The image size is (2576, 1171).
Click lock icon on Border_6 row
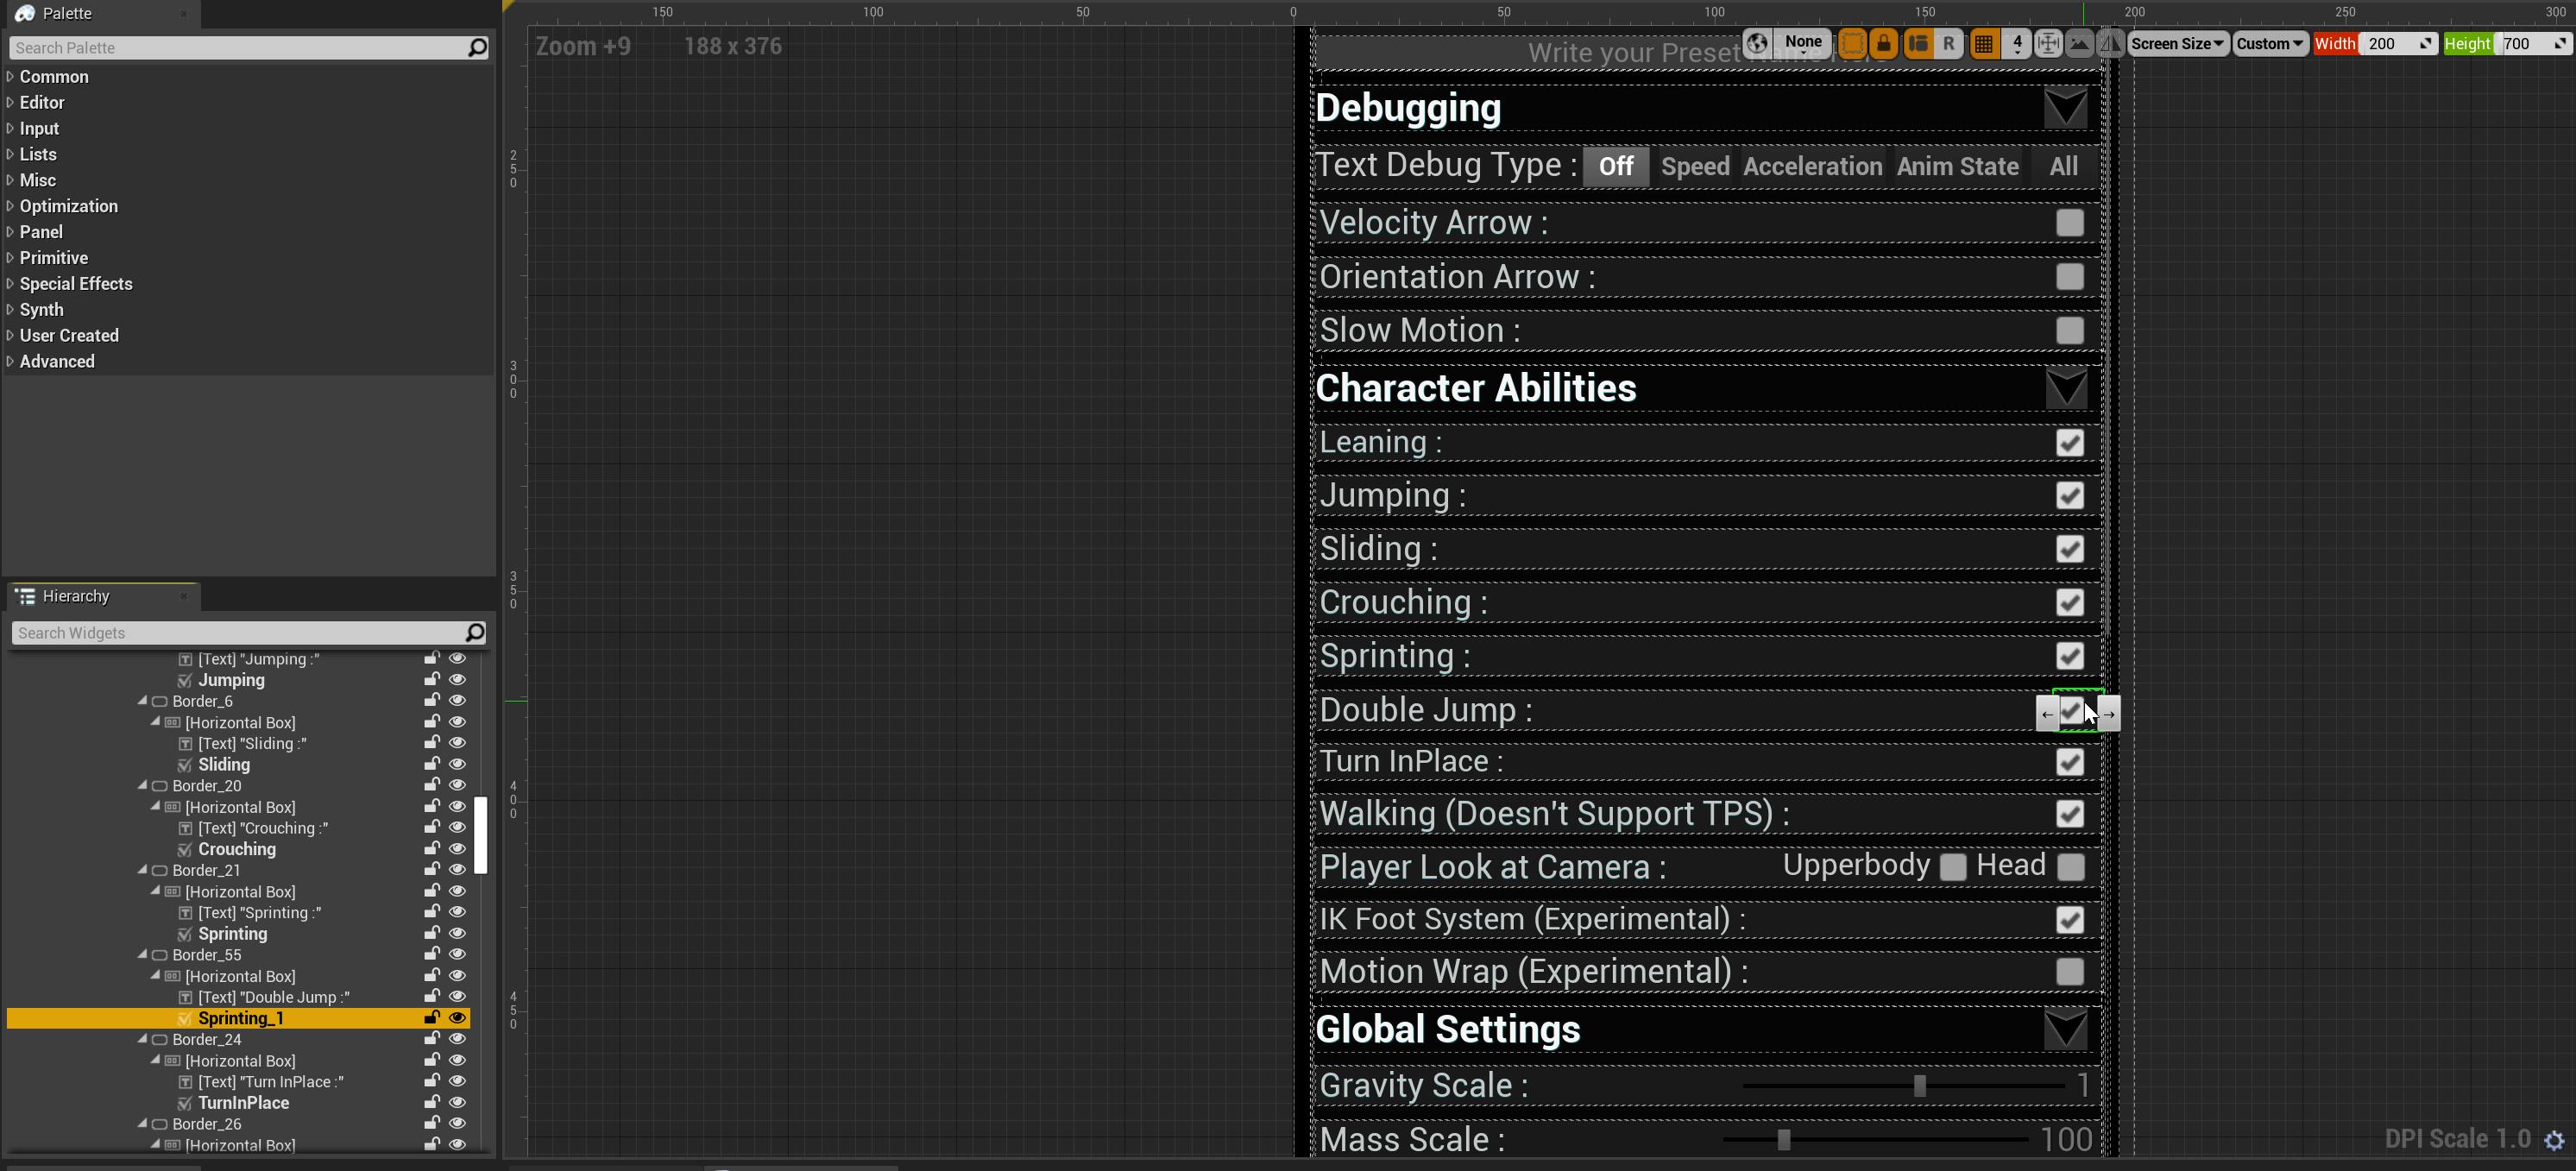(432, 700)
